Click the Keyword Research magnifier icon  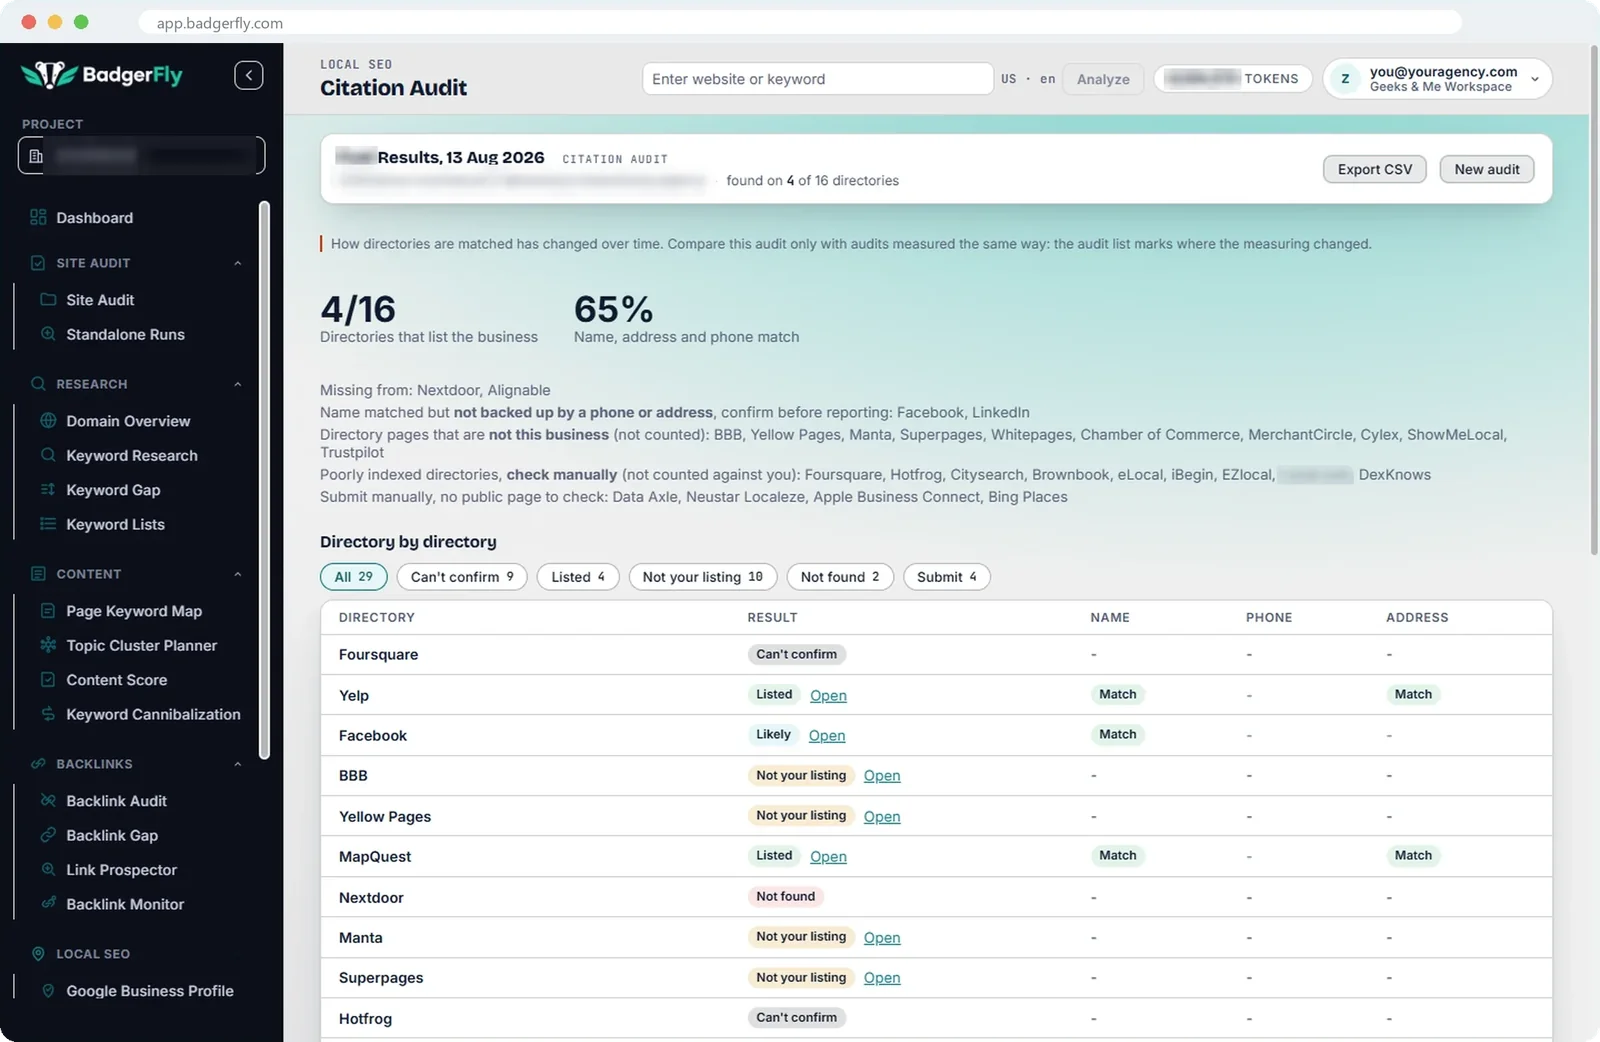[x=48, y=455]
